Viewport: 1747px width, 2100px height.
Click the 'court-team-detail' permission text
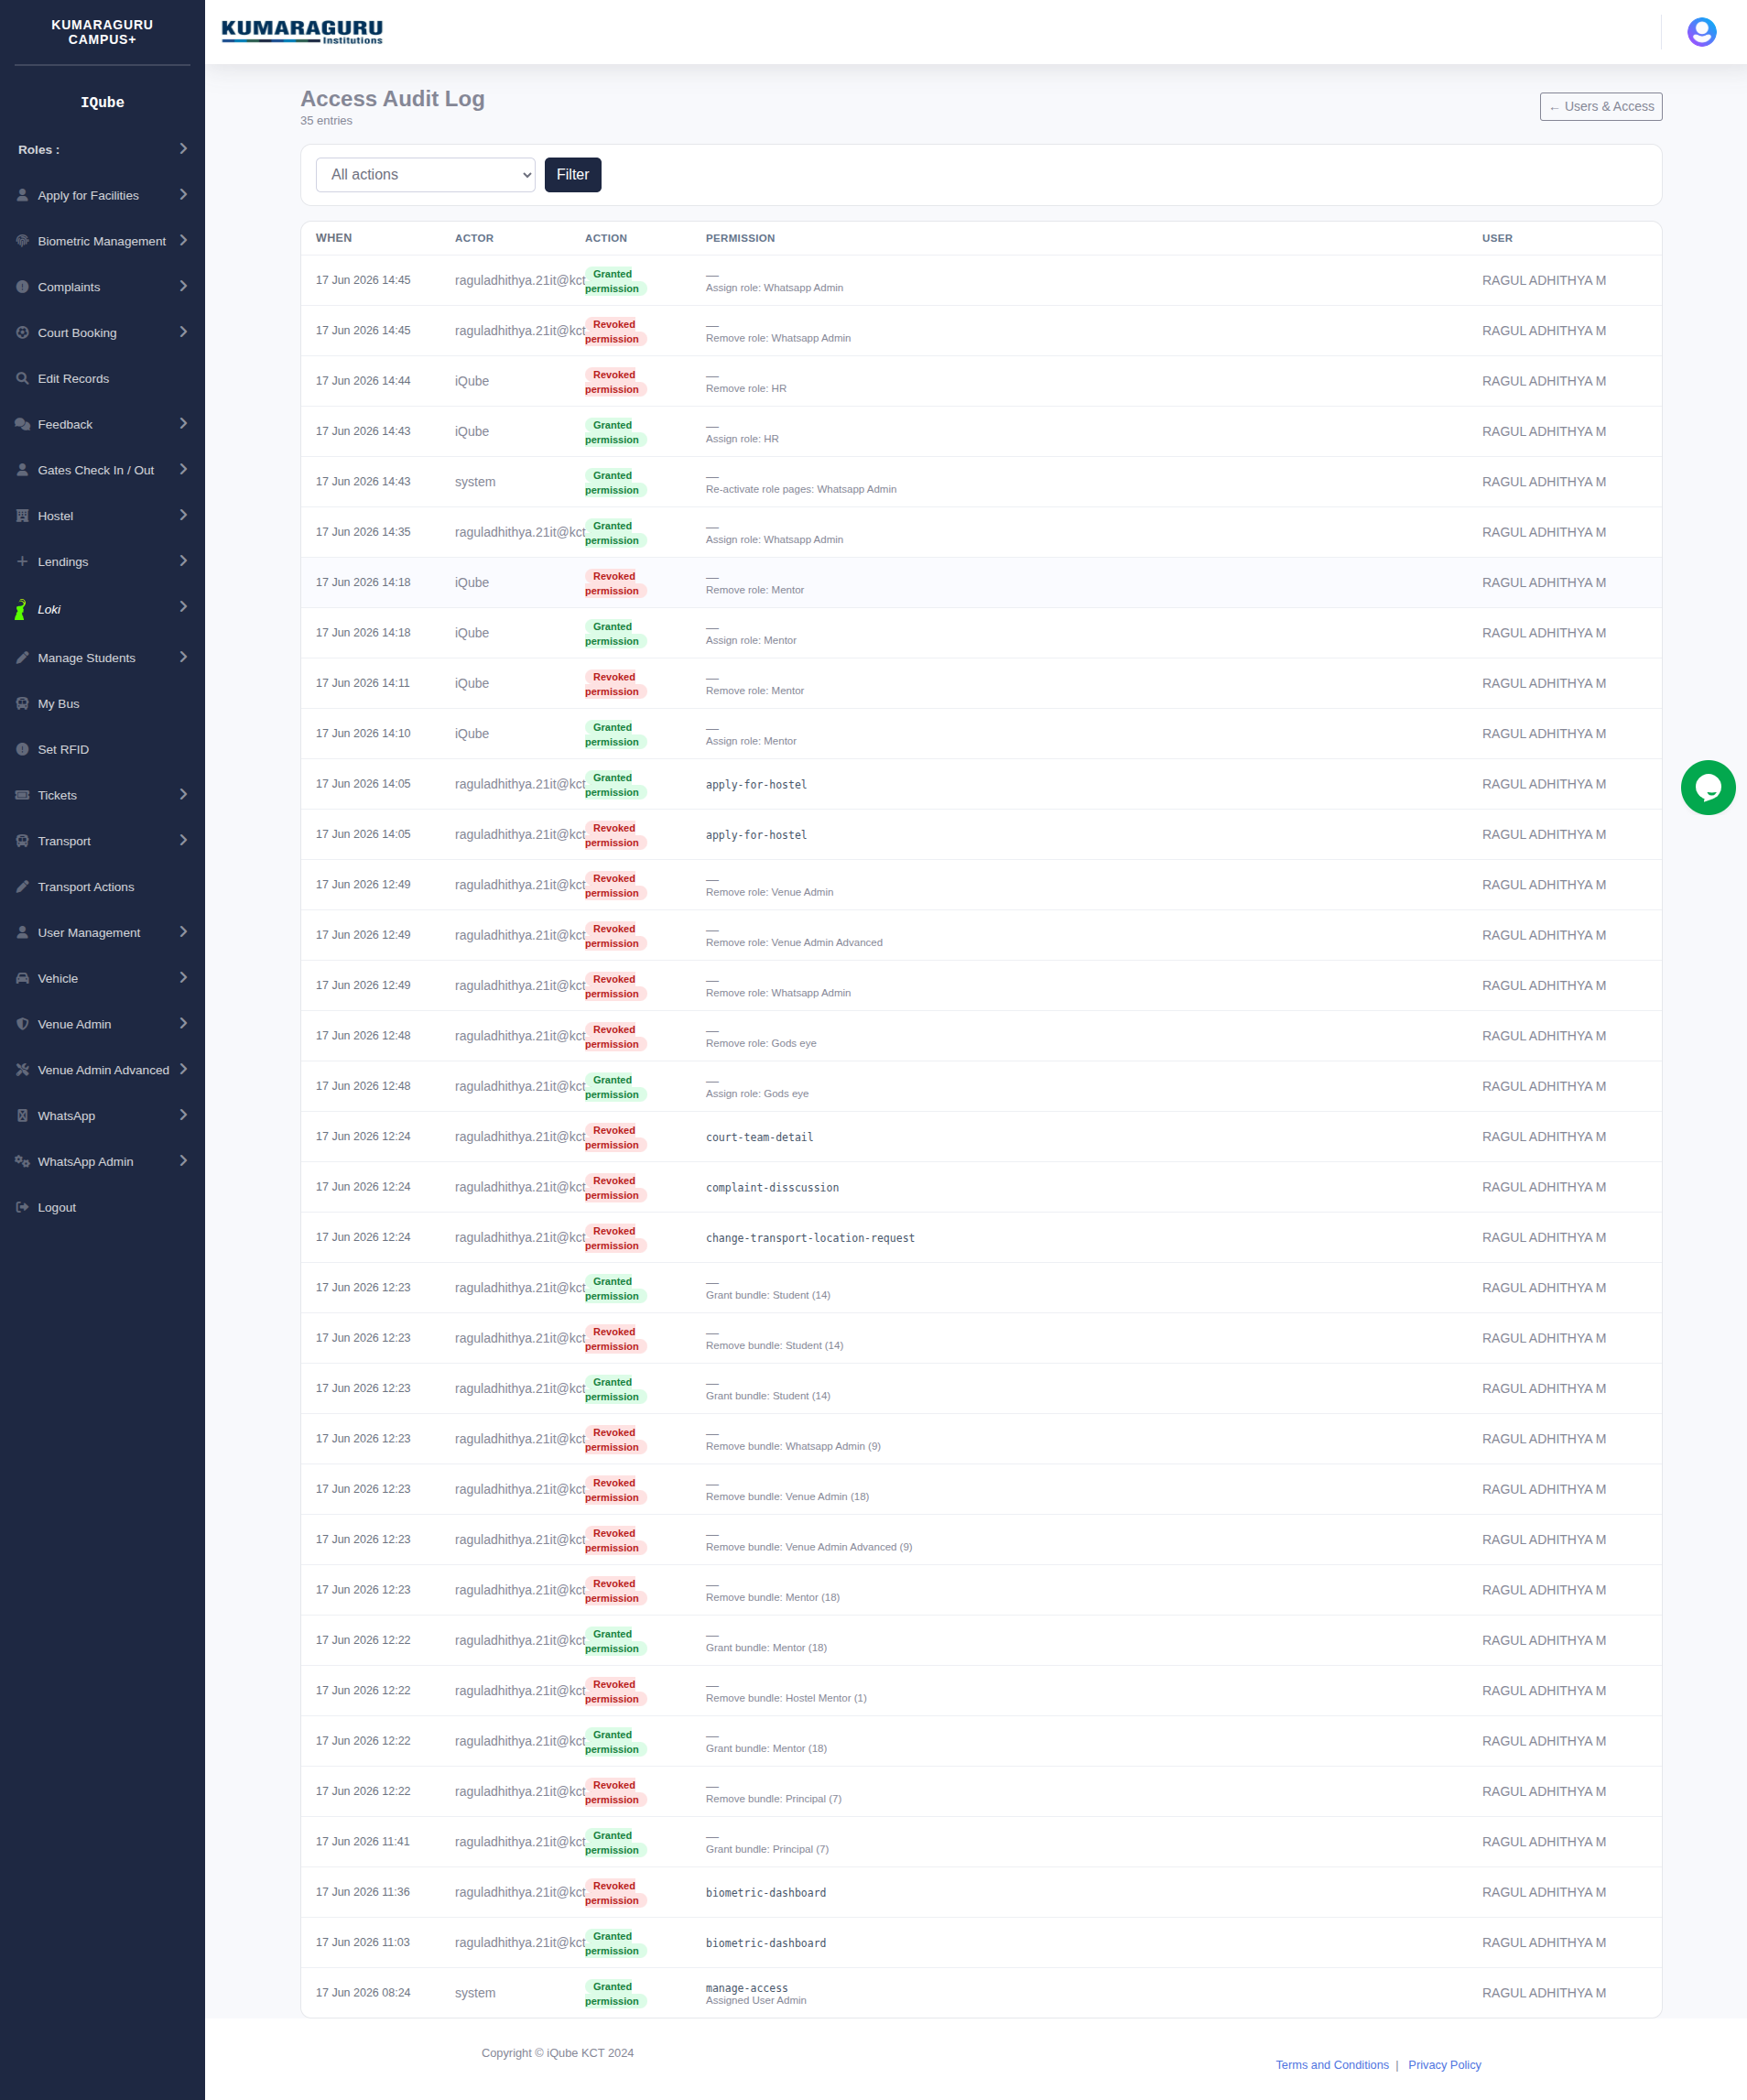click(x=759, y=1137)
